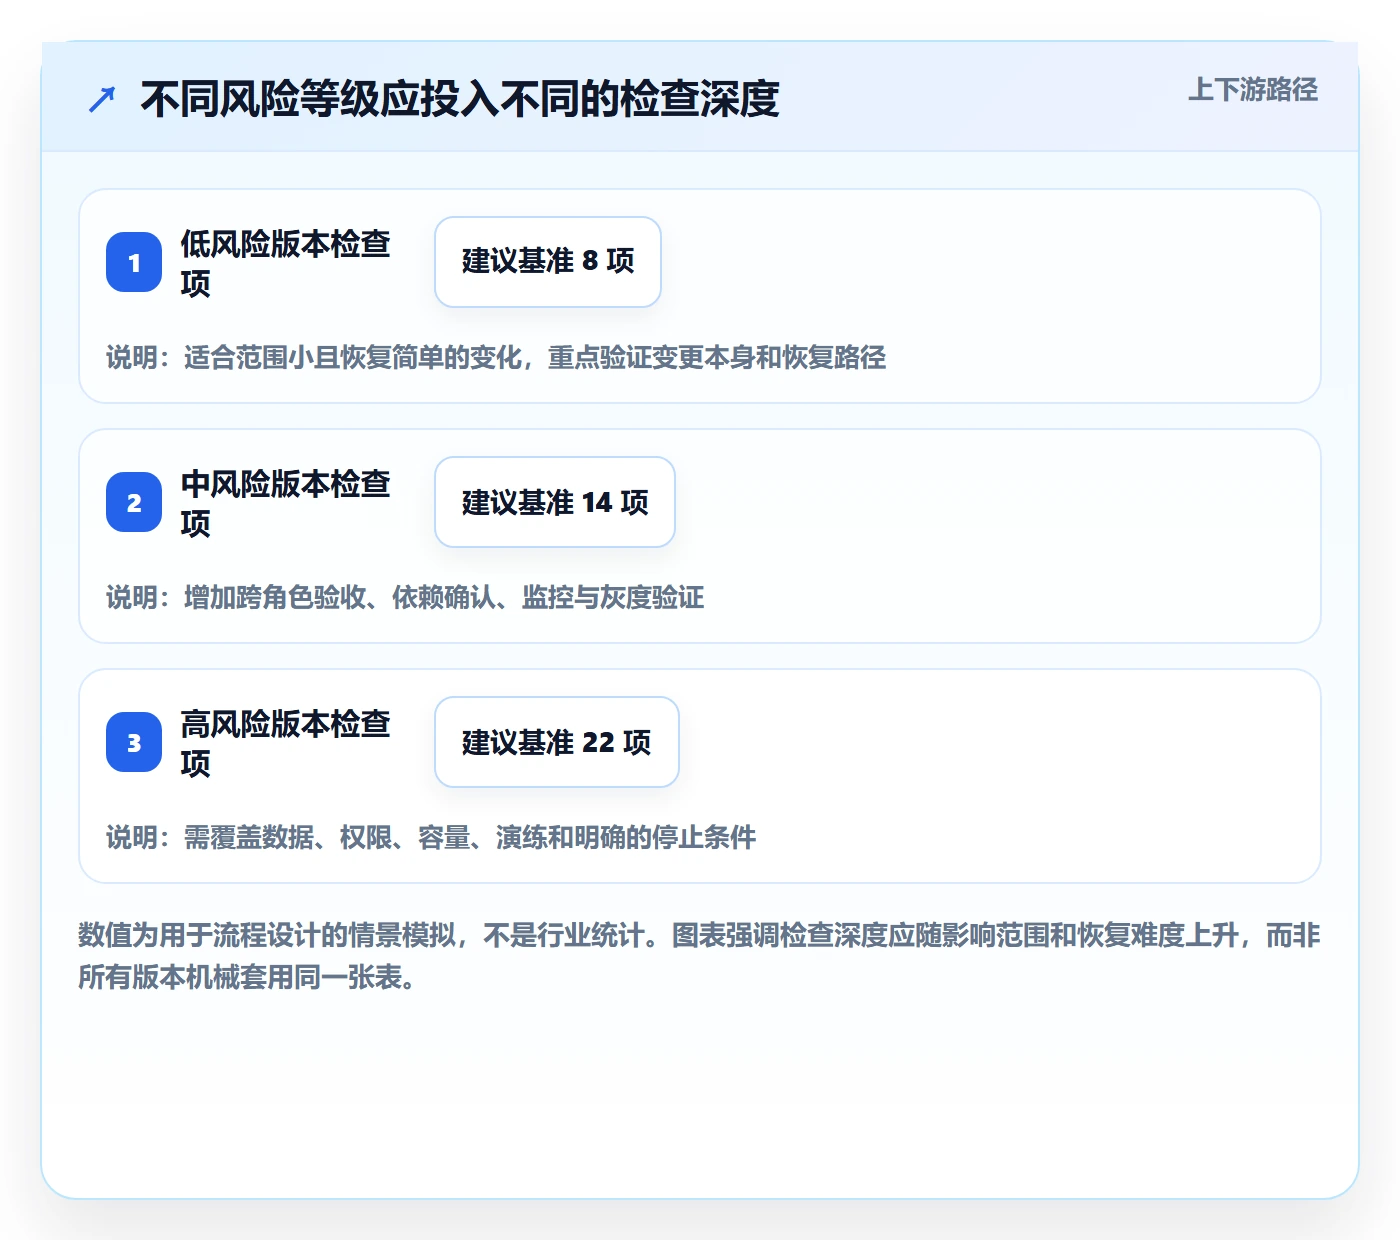Click the note starting 说明：需覆盖数据、权限
This screenshot has width=1400, height=1240.
click(431, 838)
